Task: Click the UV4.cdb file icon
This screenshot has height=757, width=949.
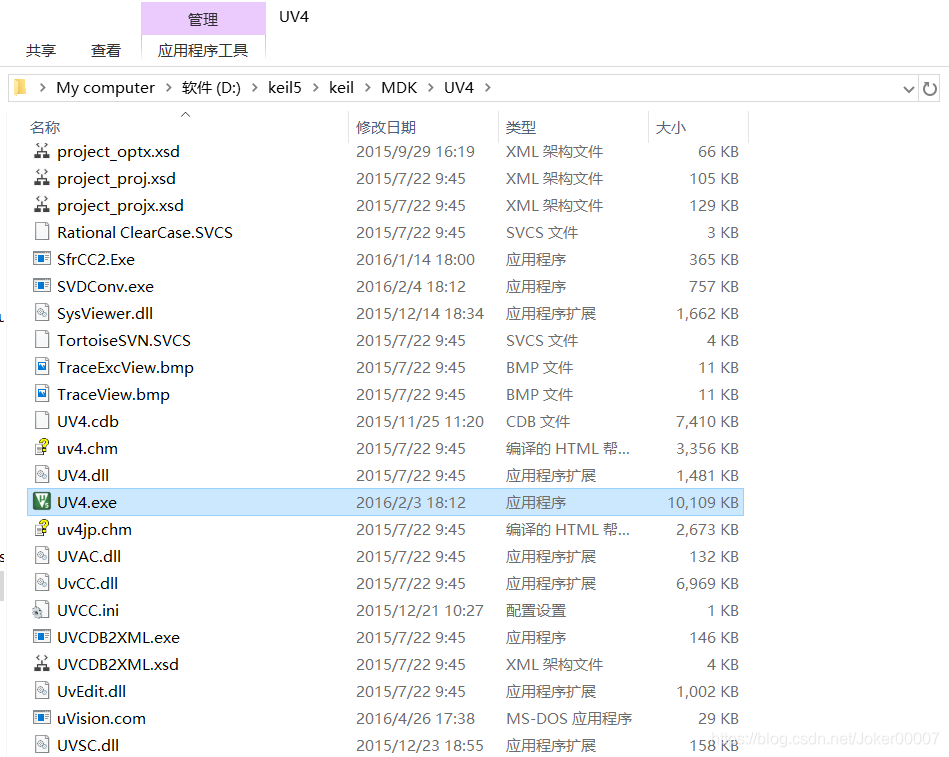Action: (41, 421)
